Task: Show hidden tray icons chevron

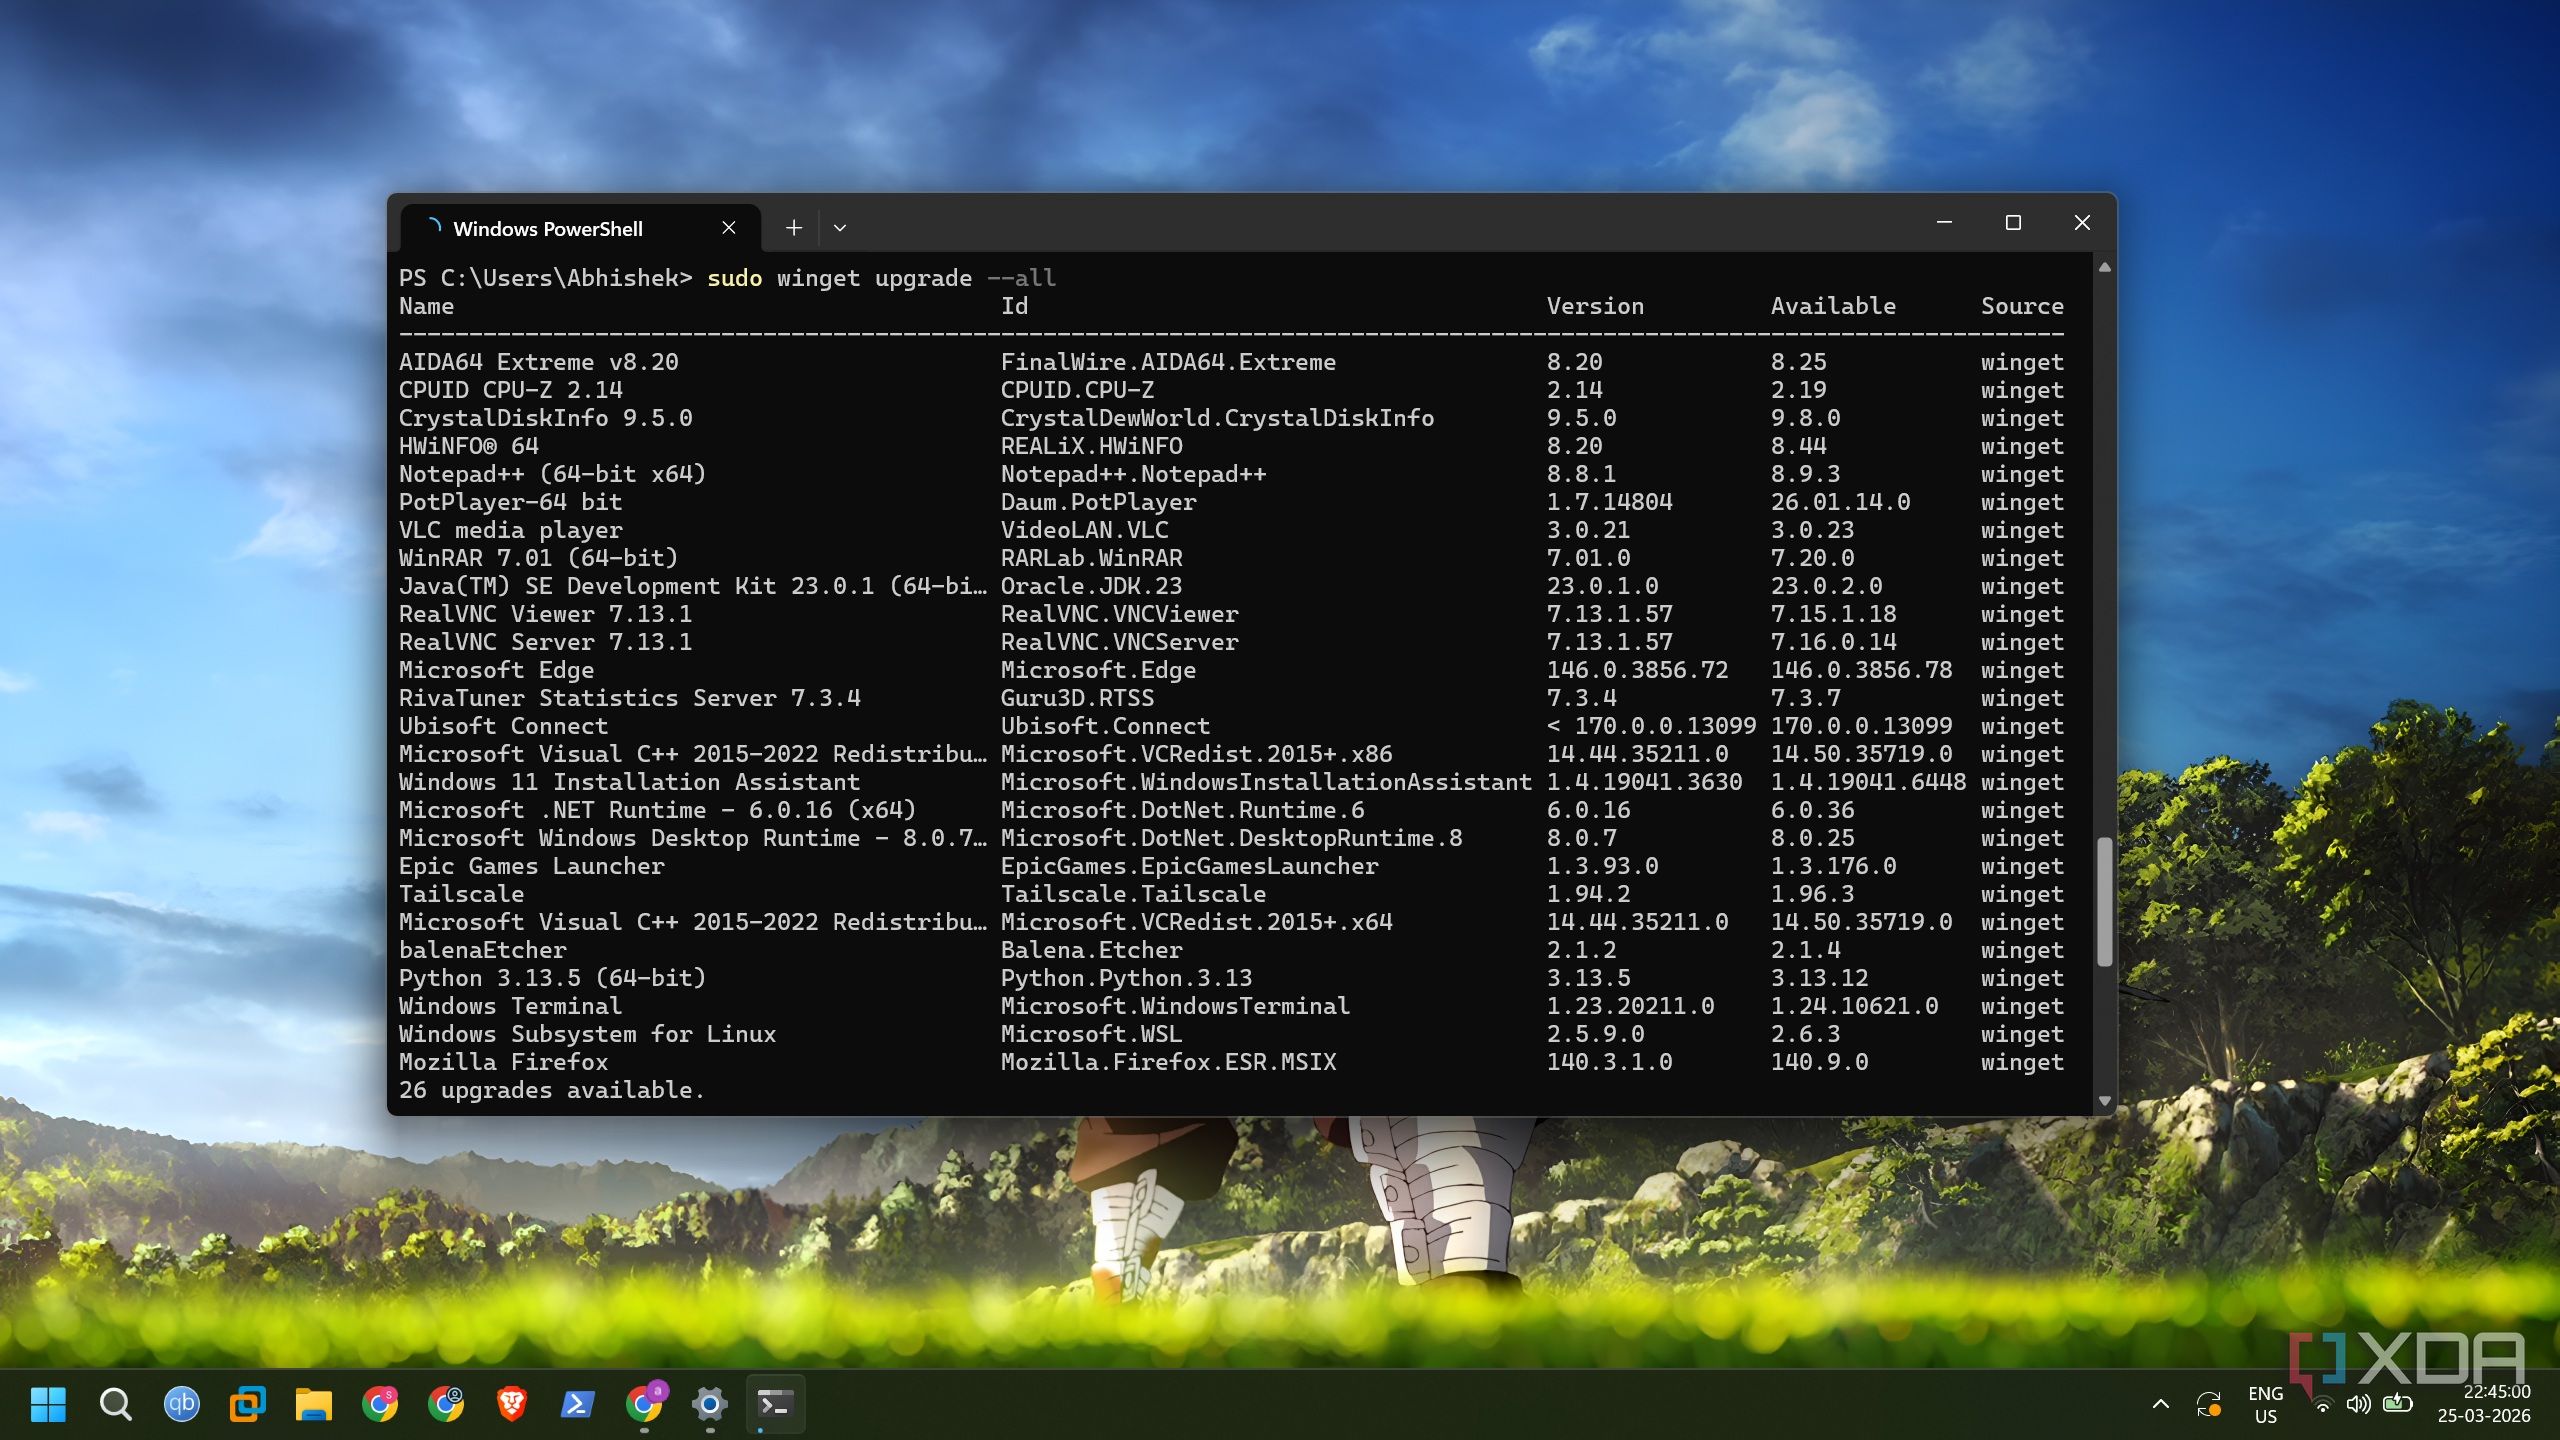Action: click(x=2161, y=1404)
